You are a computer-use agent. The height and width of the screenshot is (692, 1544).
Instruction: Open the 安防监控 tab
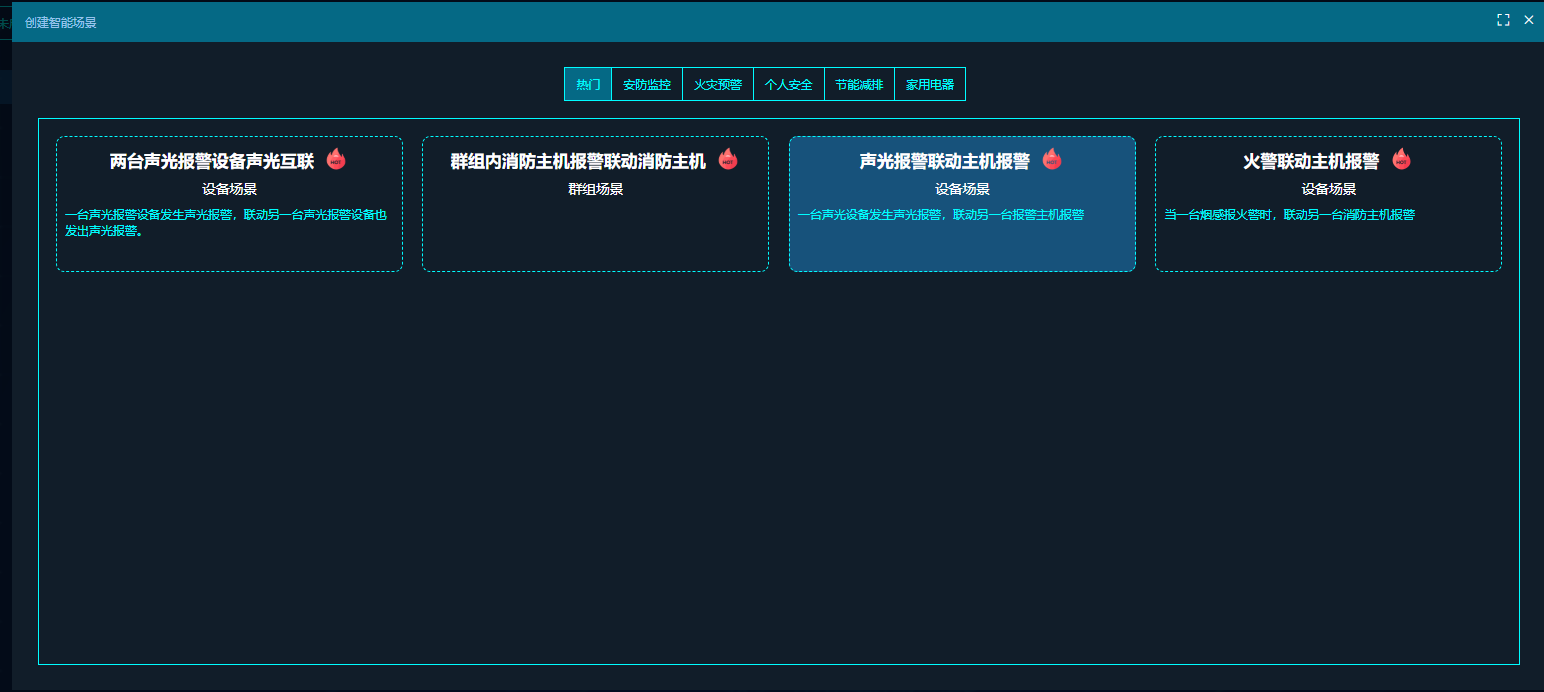coord(647,85)
